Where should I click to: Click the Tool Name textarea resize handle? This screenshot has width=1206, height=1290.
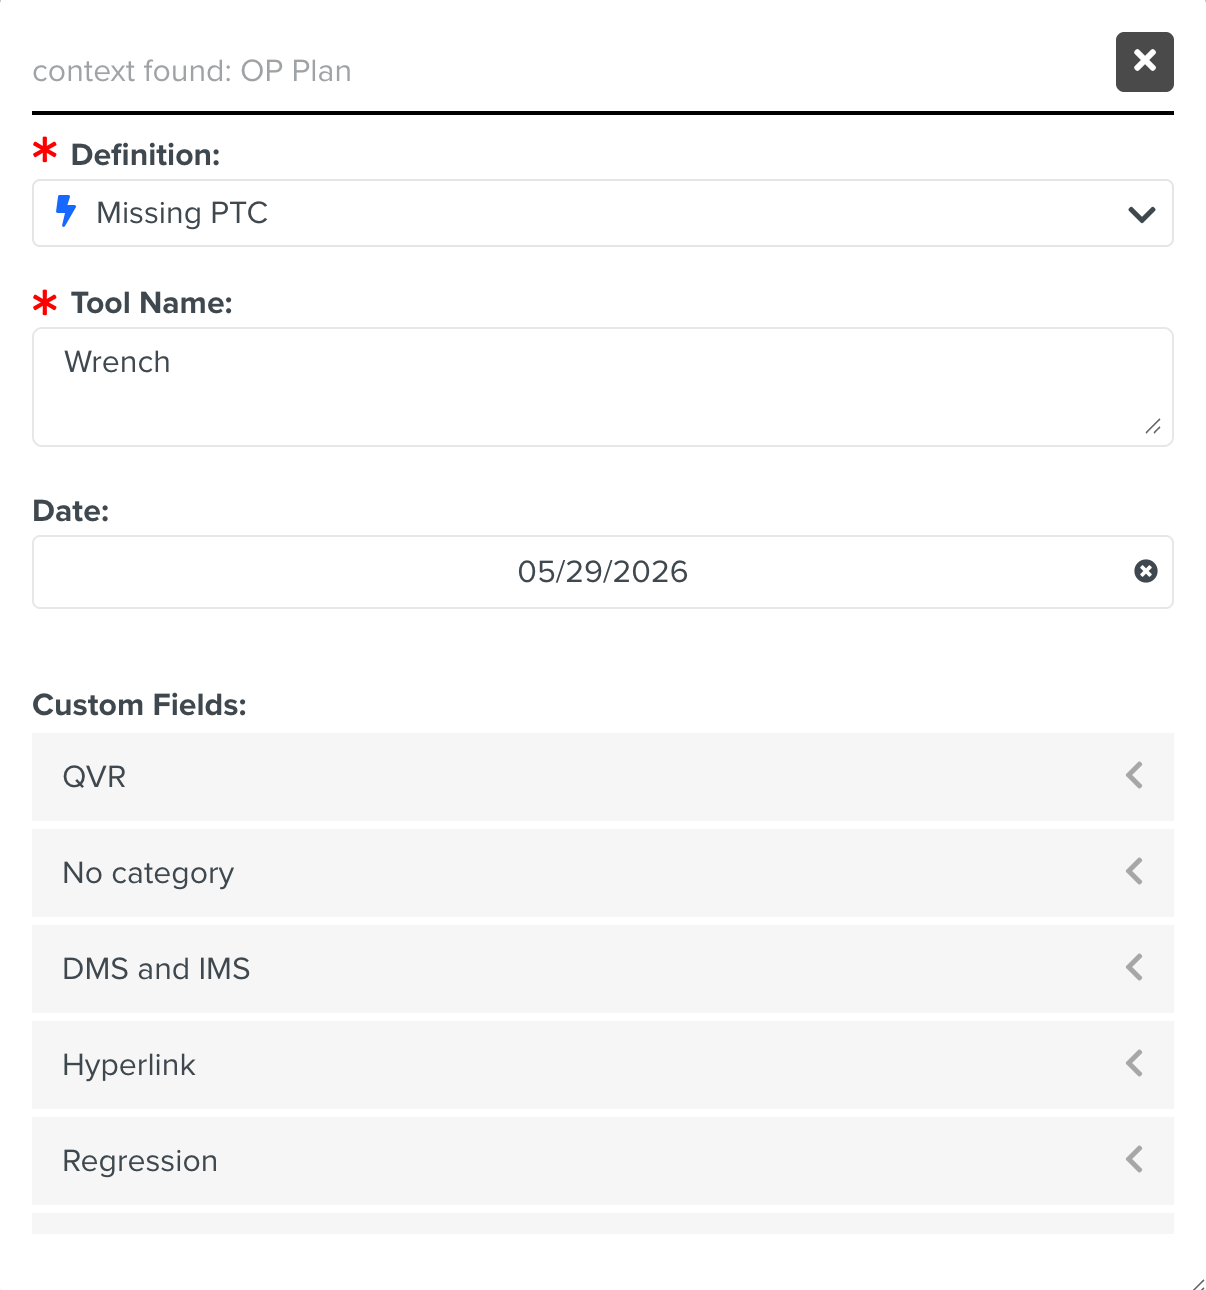click(1153, 426)
